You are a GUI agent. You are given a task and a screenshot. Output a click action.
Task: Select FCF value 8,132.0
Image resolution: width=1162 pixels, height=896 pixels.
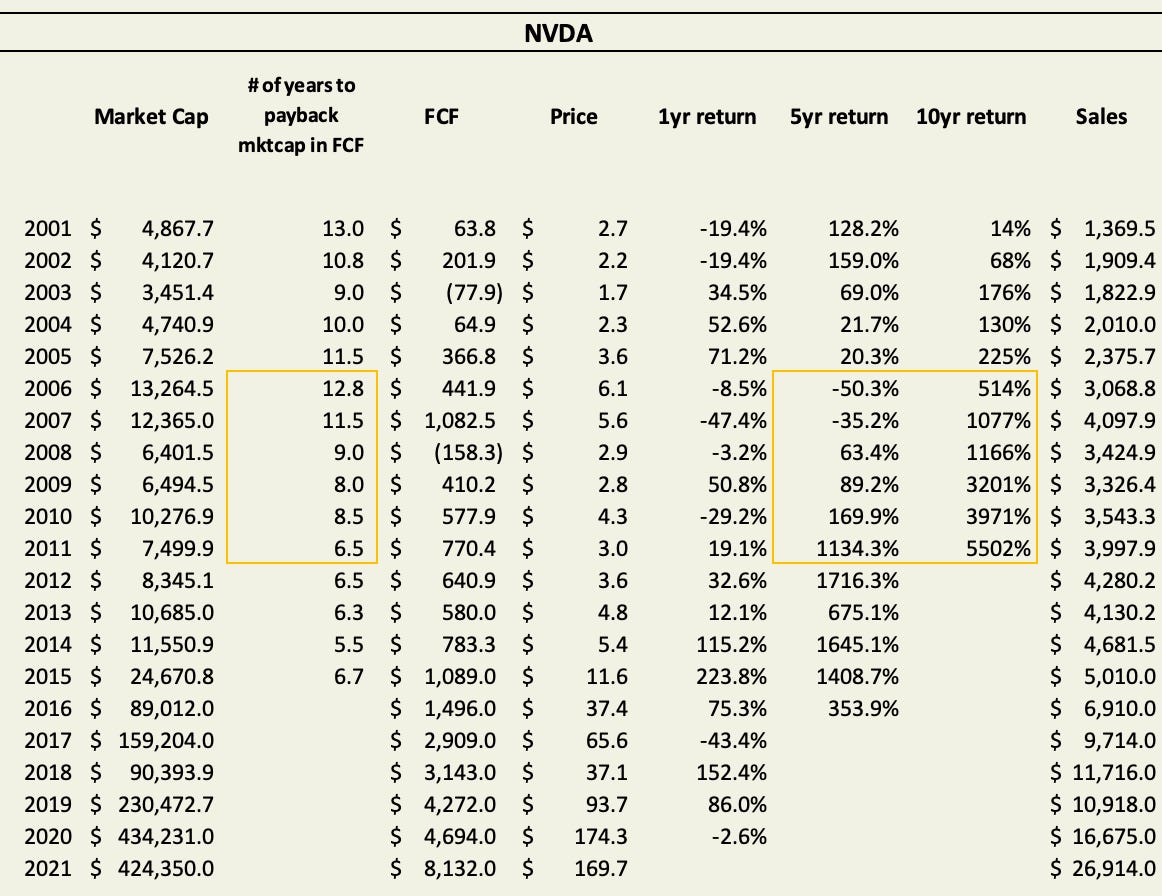(459, 868)
